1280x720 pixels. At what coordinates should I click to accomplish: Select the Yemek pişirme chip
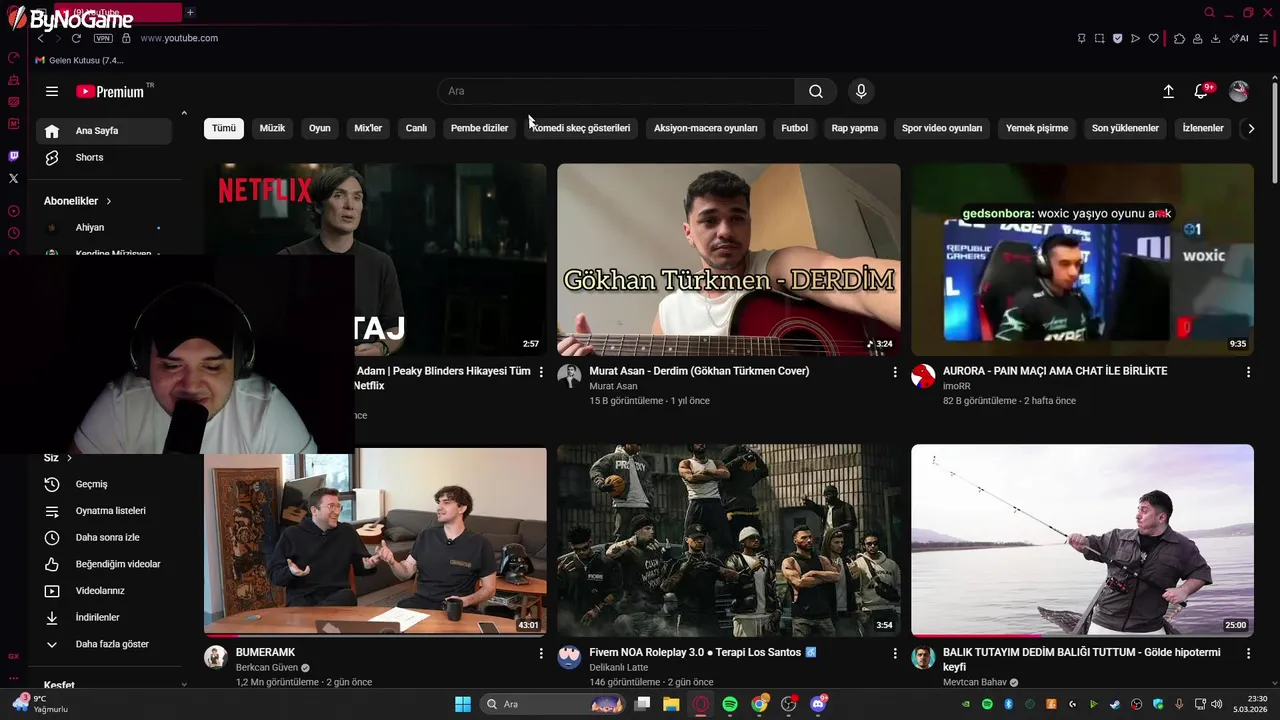coord(1037,128)
